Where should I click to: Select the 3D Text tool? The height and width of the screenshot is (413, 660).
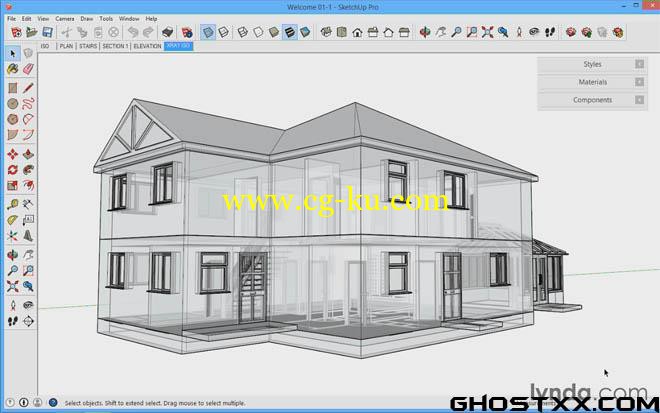coord(28,235)
